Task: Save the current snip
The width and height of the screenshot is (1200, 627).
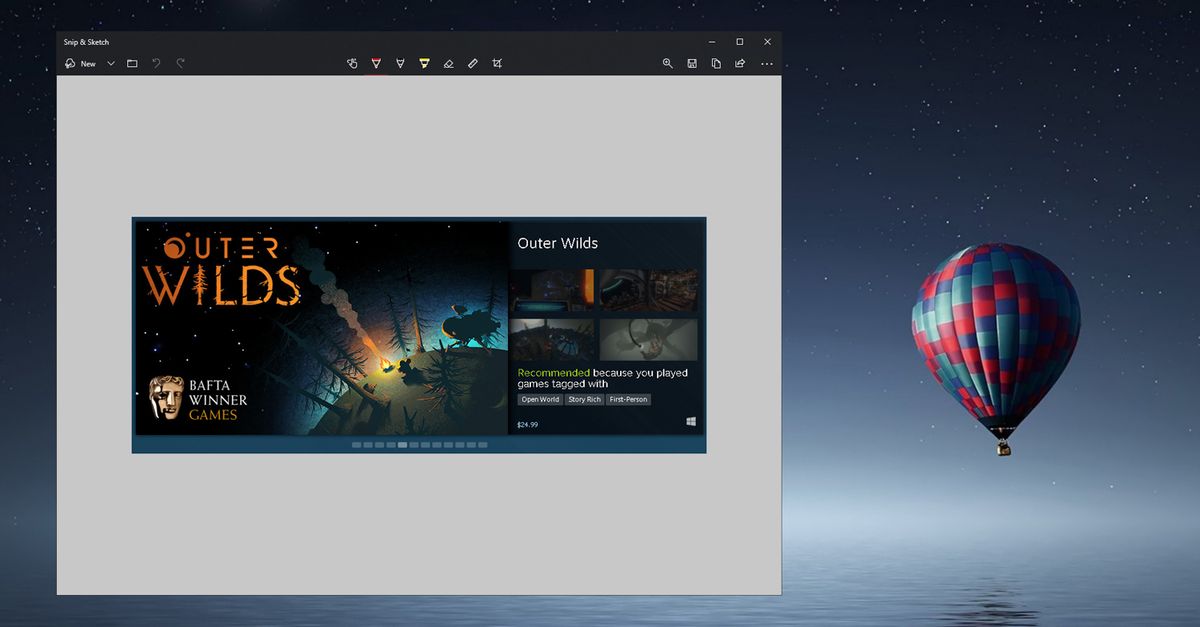Action: point(691,62)
